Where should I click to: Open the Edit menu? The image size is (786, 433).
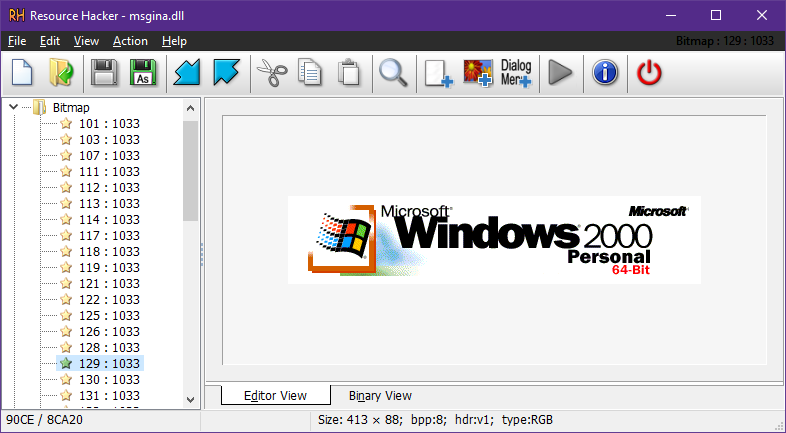point(50,41)
